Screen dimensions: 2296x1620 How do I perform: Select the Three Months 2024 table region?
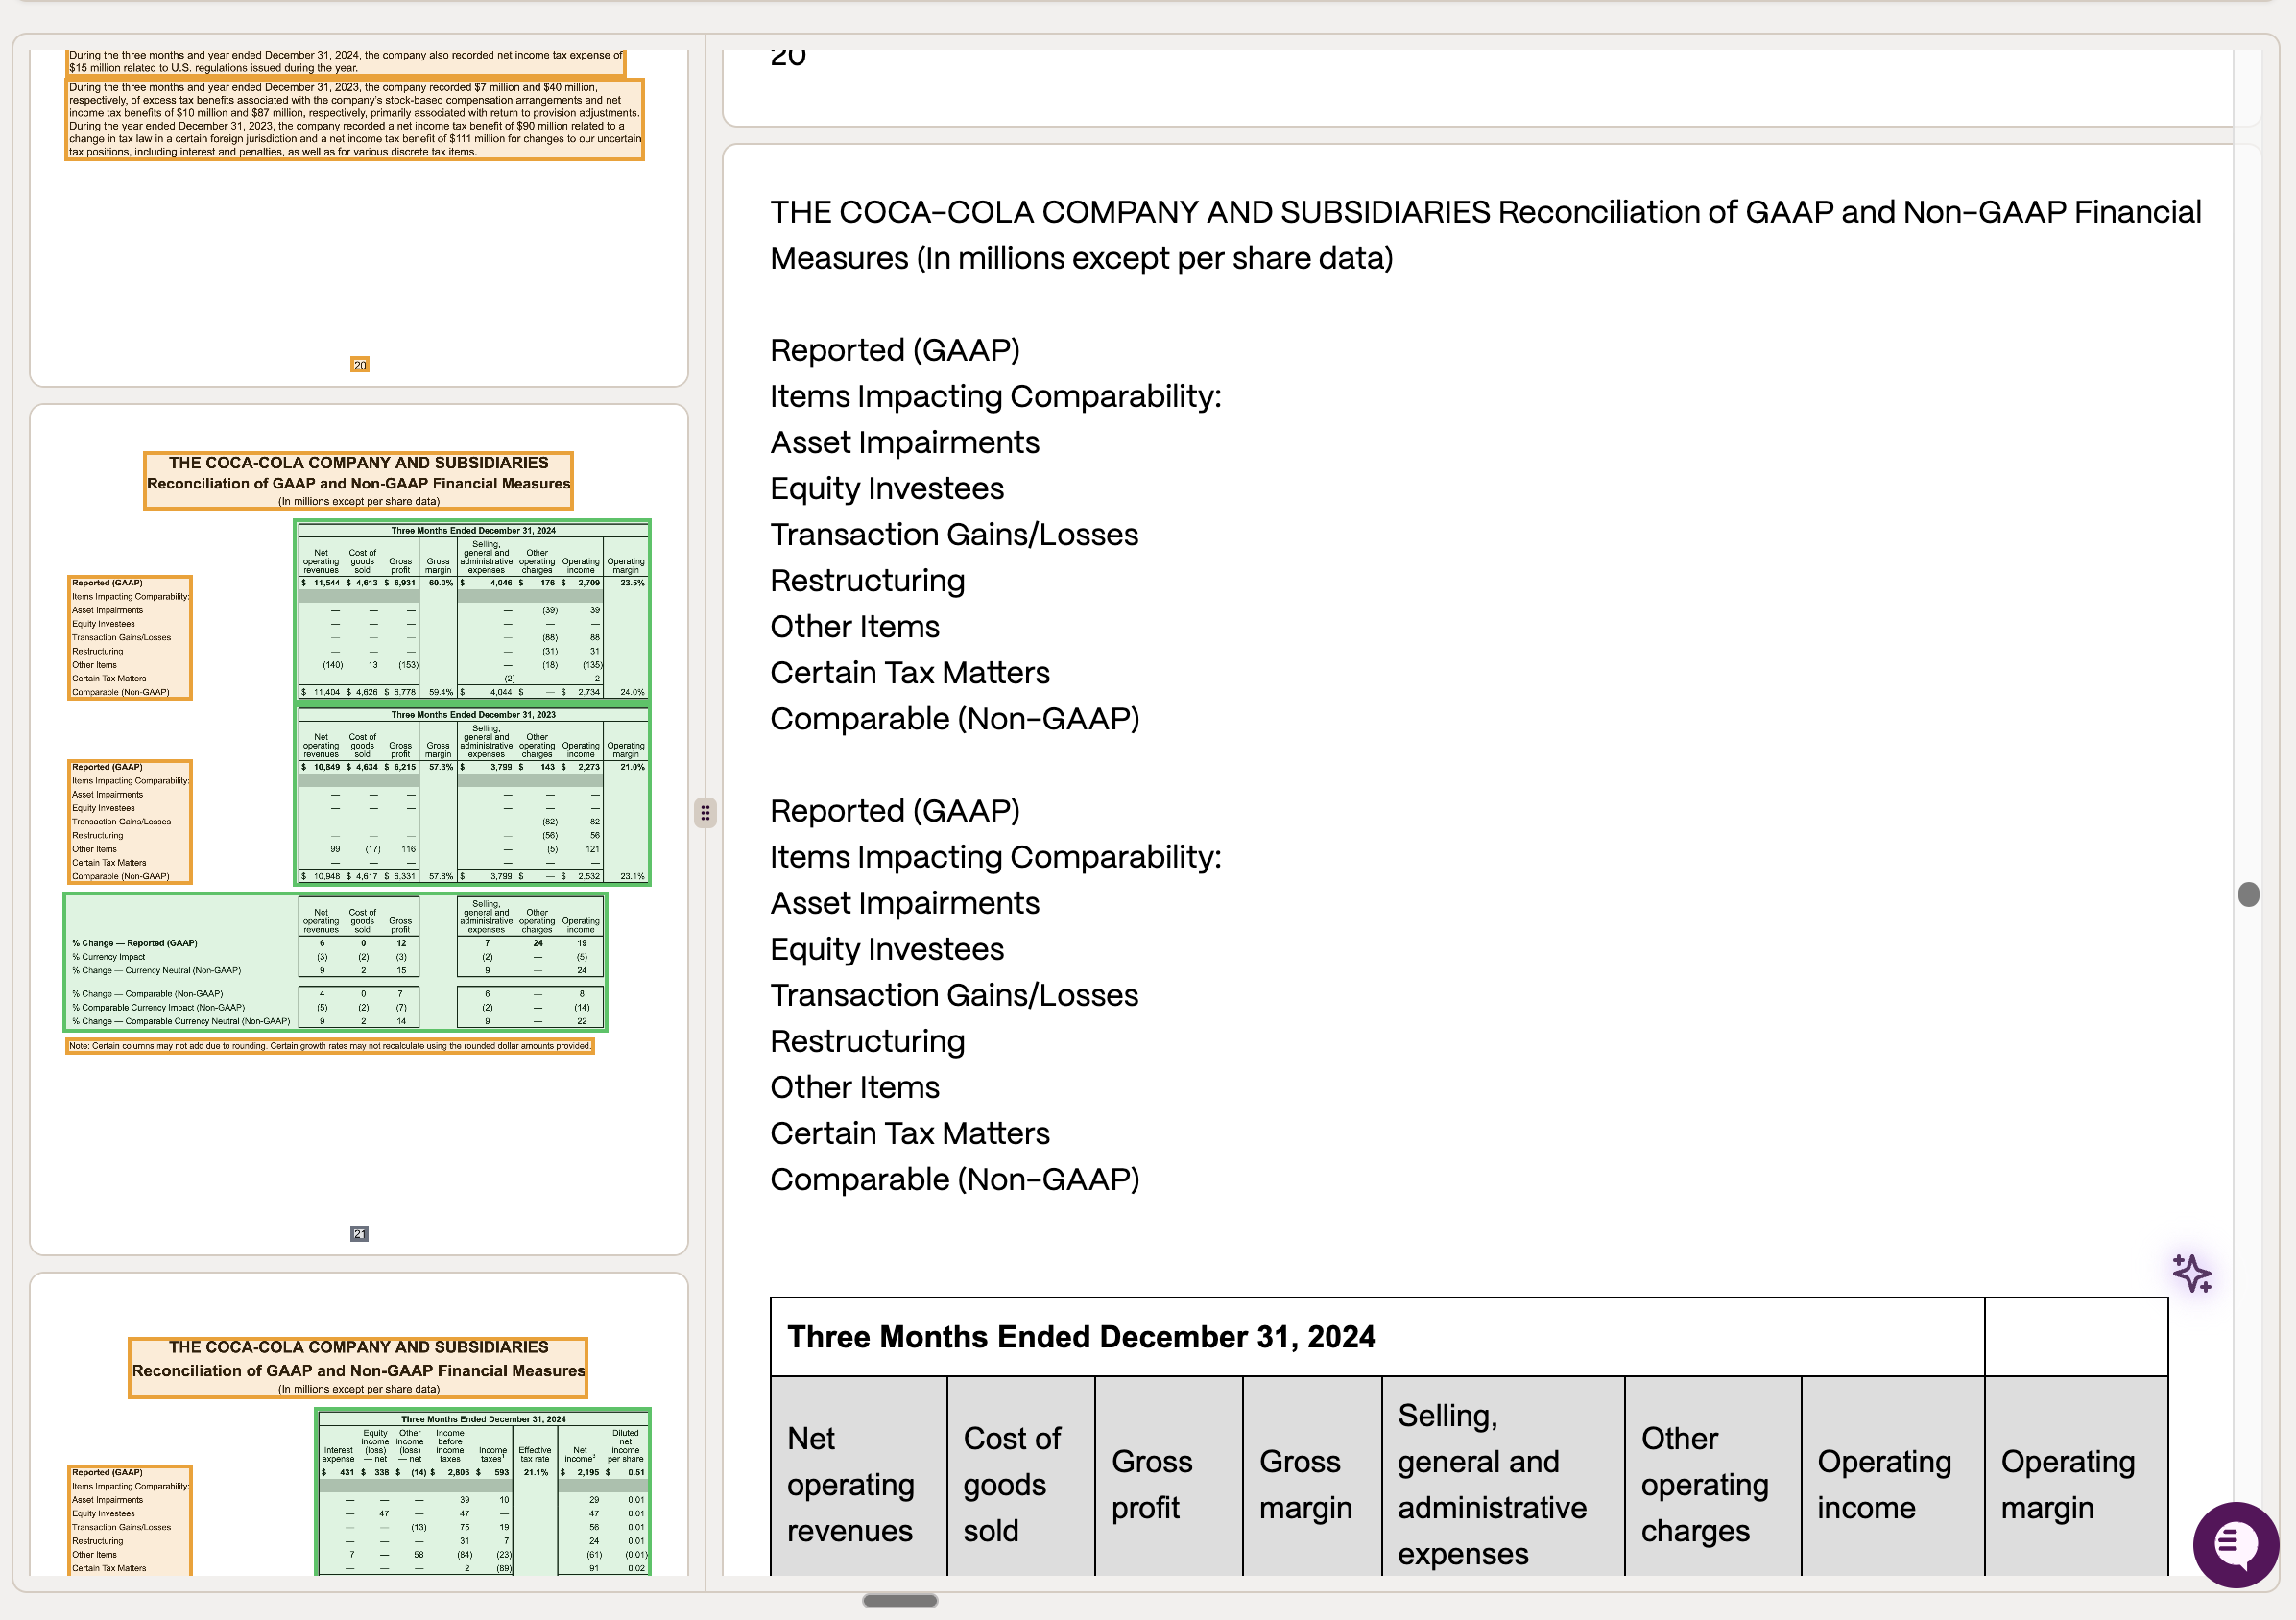473,609
